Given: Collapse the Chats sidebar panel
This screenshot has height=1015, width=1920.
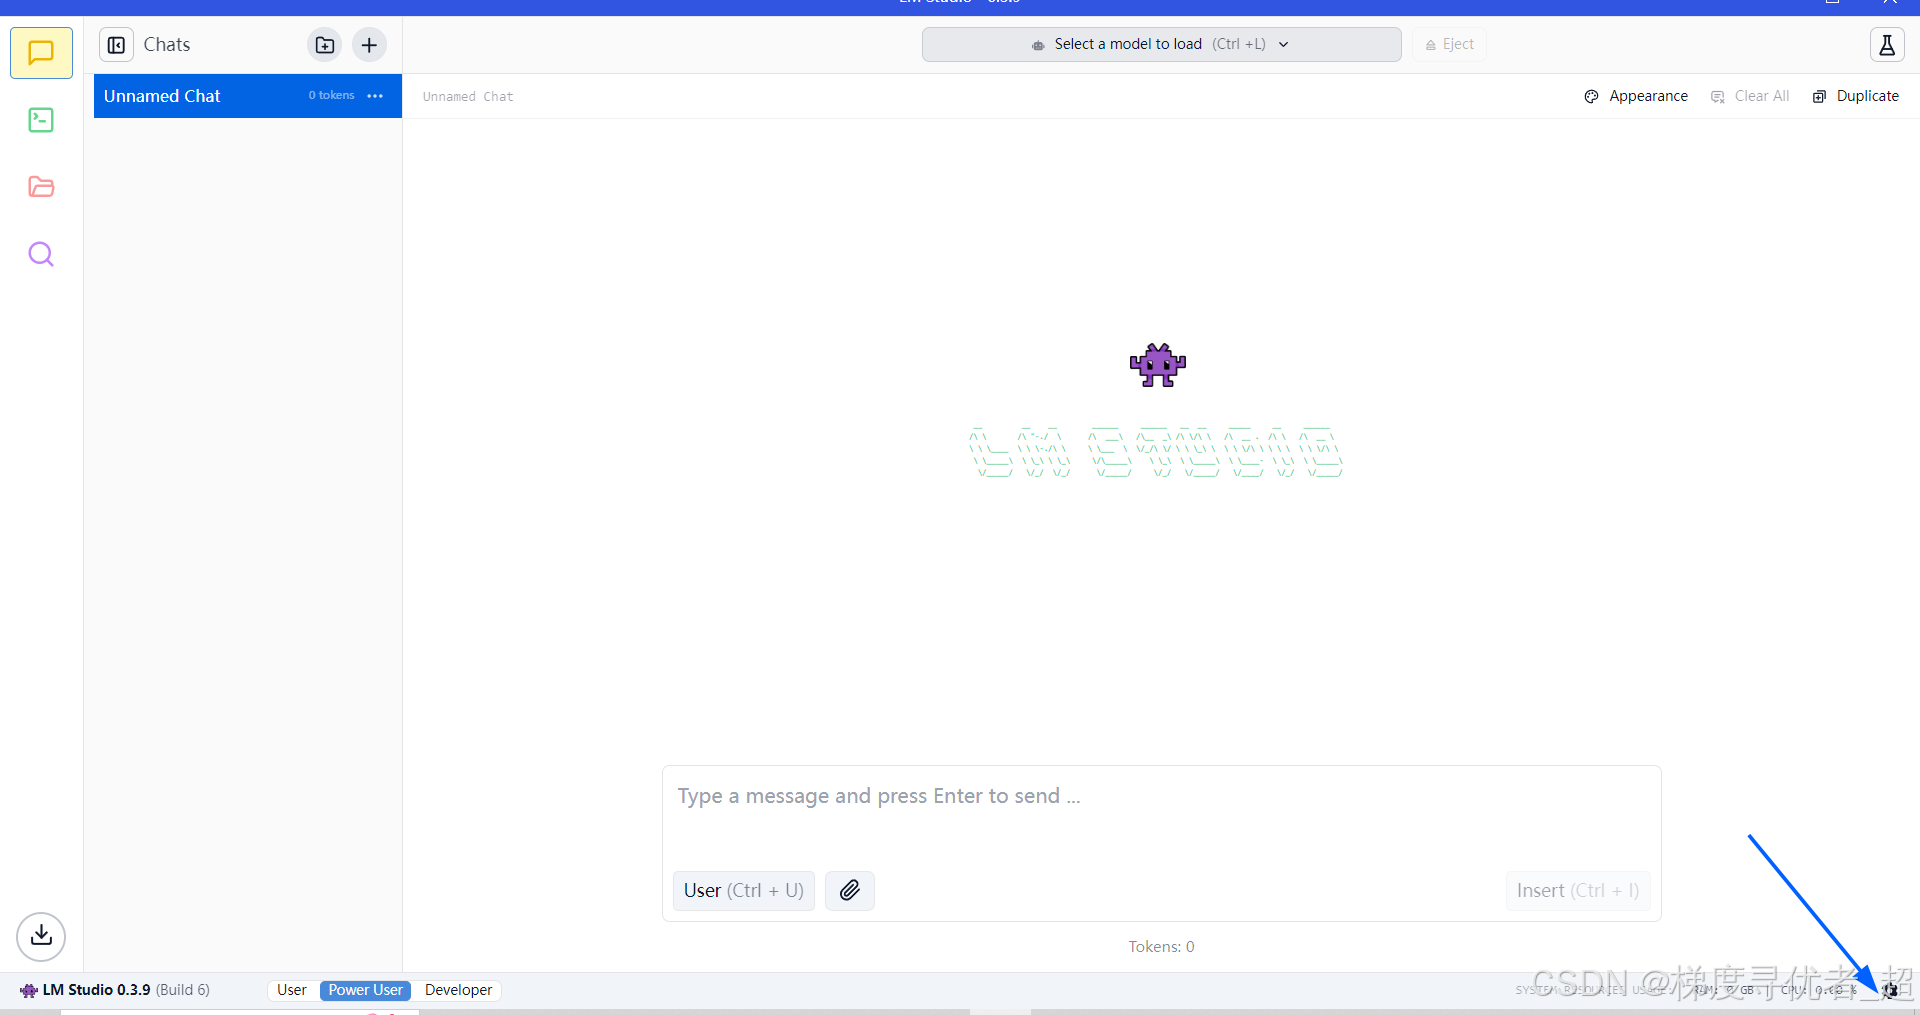Looking at the screenshot, I should point(117,45).
